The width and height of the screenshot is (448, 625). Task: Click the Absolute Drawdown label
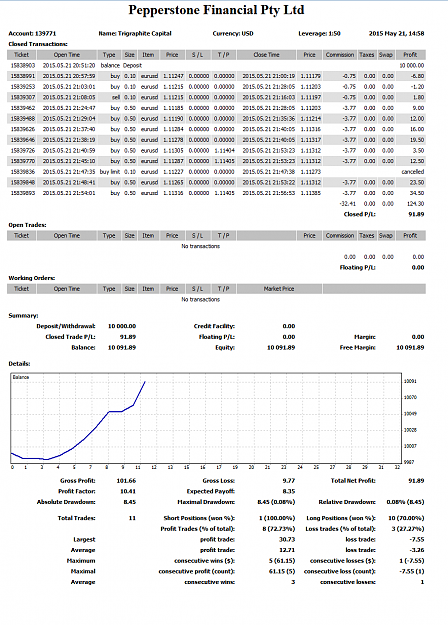coord(66,502)
